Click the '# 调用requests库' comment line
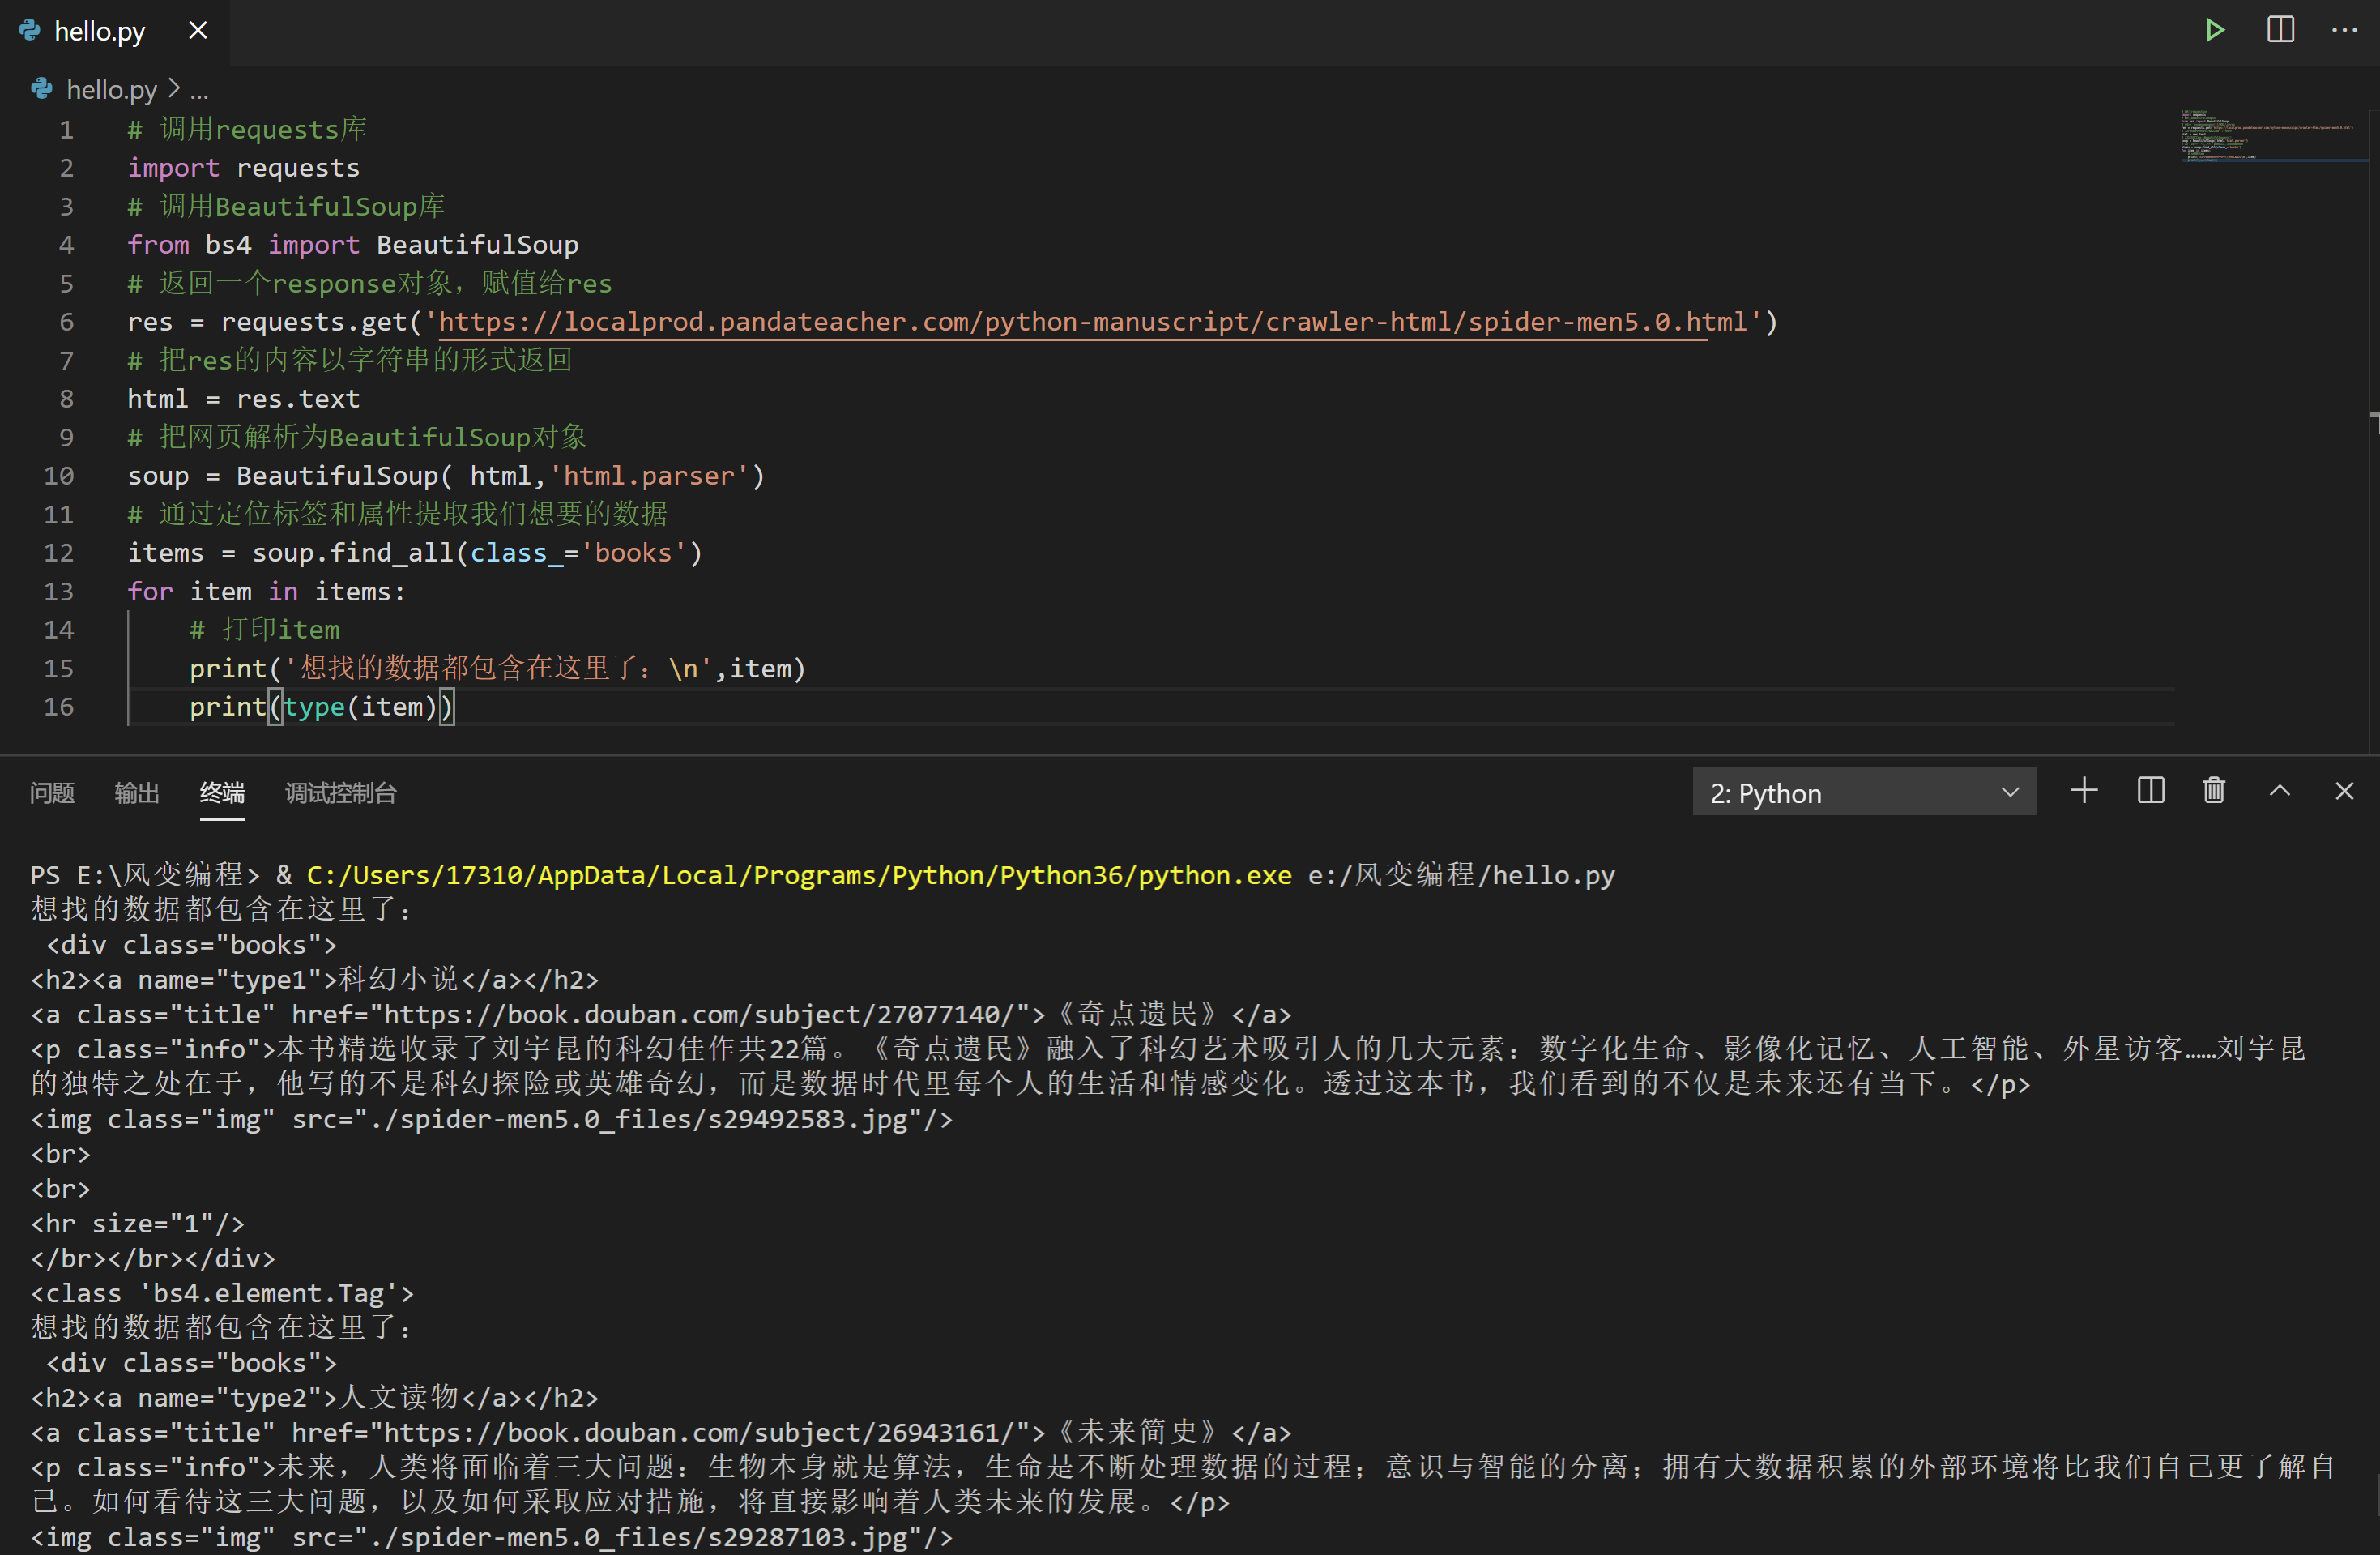This screenshot has height=1555, width=2380. point(247,130)
